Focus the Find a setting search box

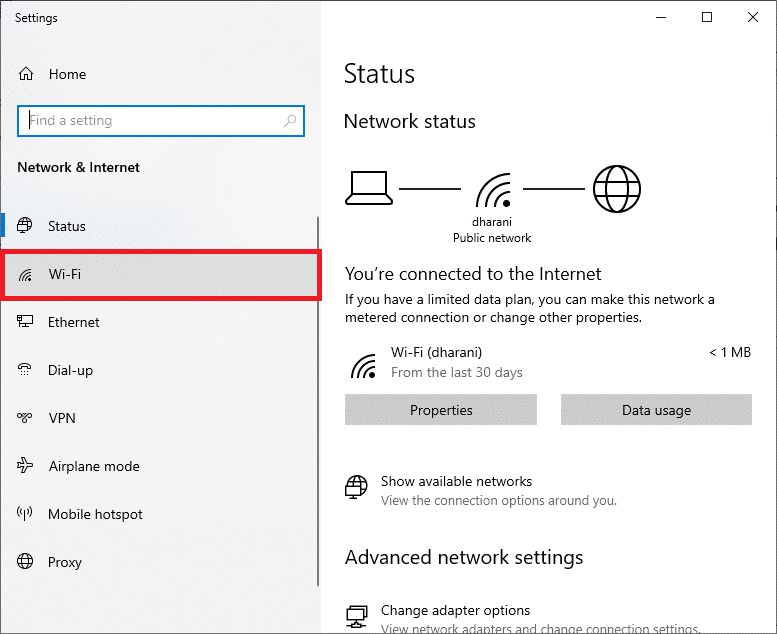click(161, 120)
